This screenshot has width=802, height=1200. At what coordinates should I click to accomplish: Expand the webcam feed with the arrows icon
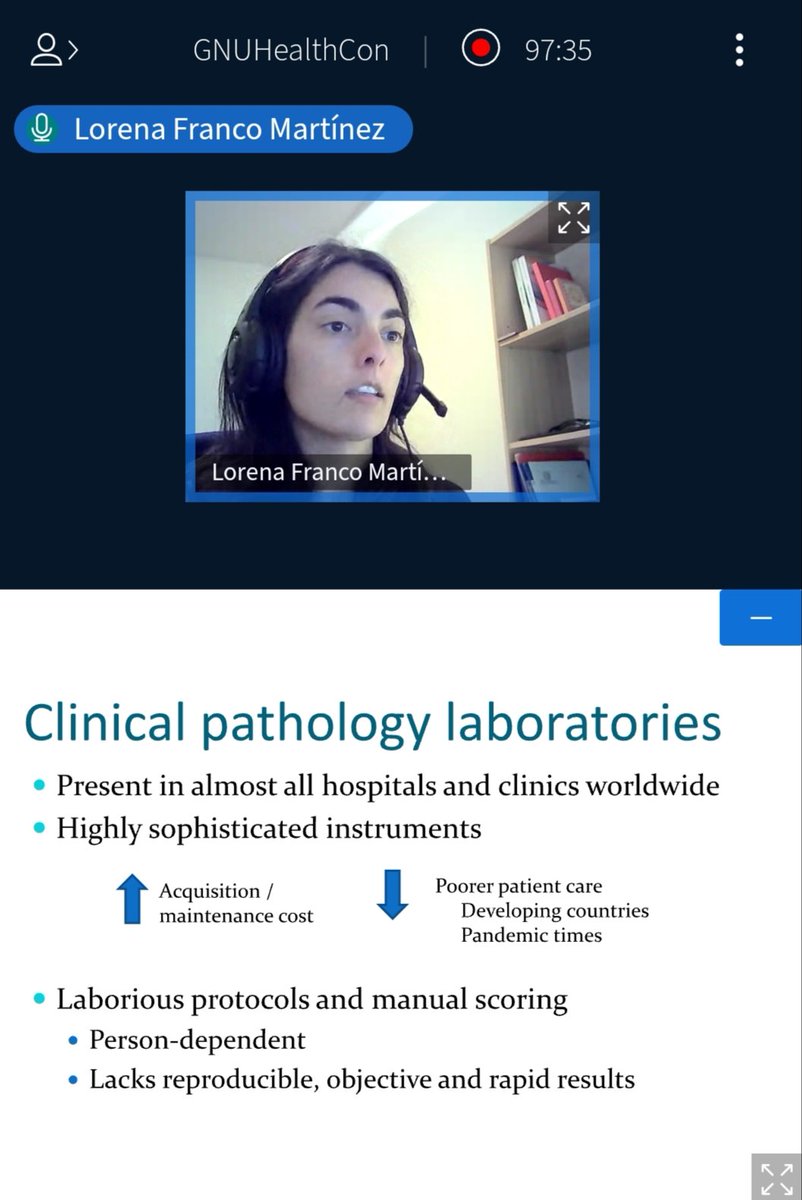[x=572, y=218]
